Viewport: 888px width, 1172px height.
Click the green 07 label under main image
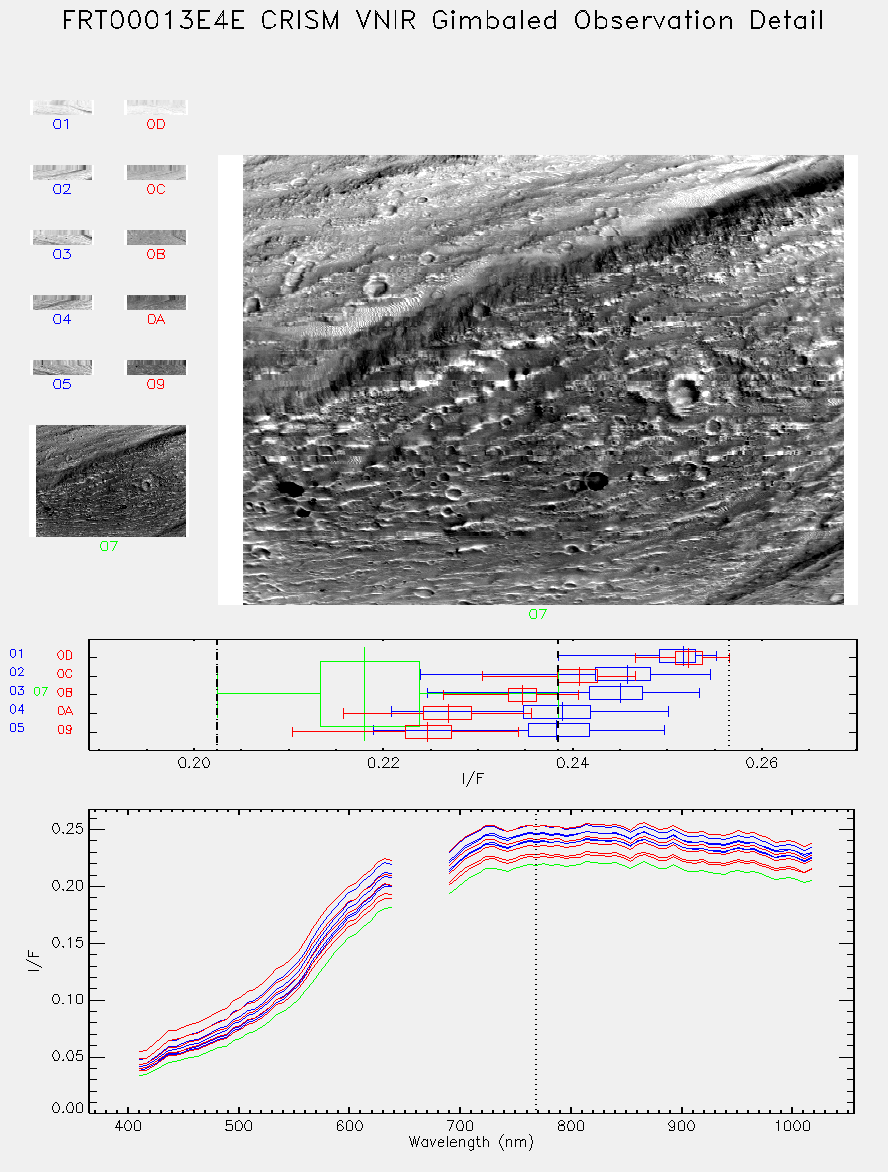(x=537, y=614)
